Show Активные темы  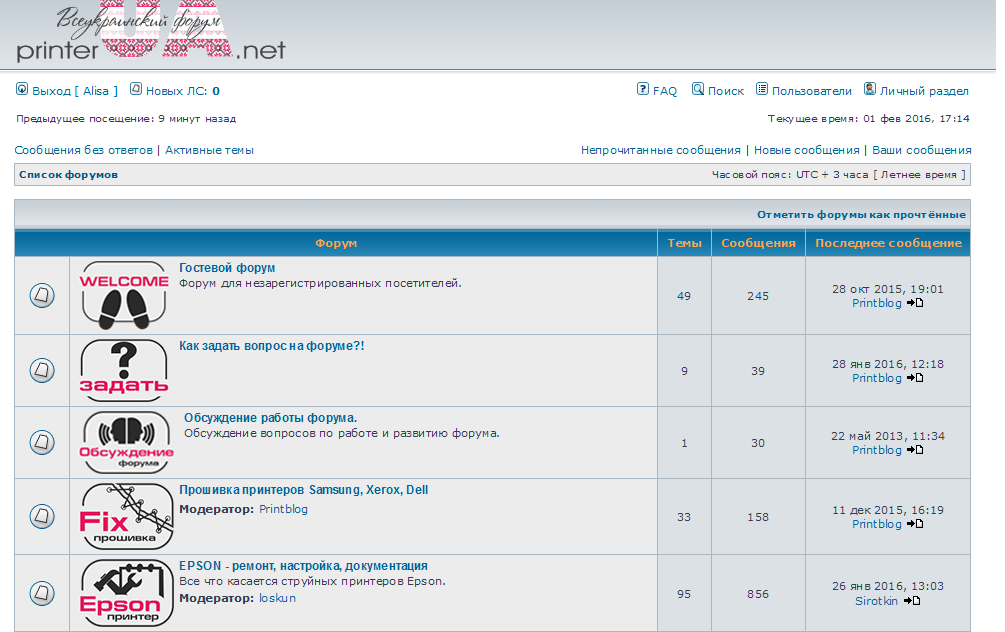[x=210, y=150]
